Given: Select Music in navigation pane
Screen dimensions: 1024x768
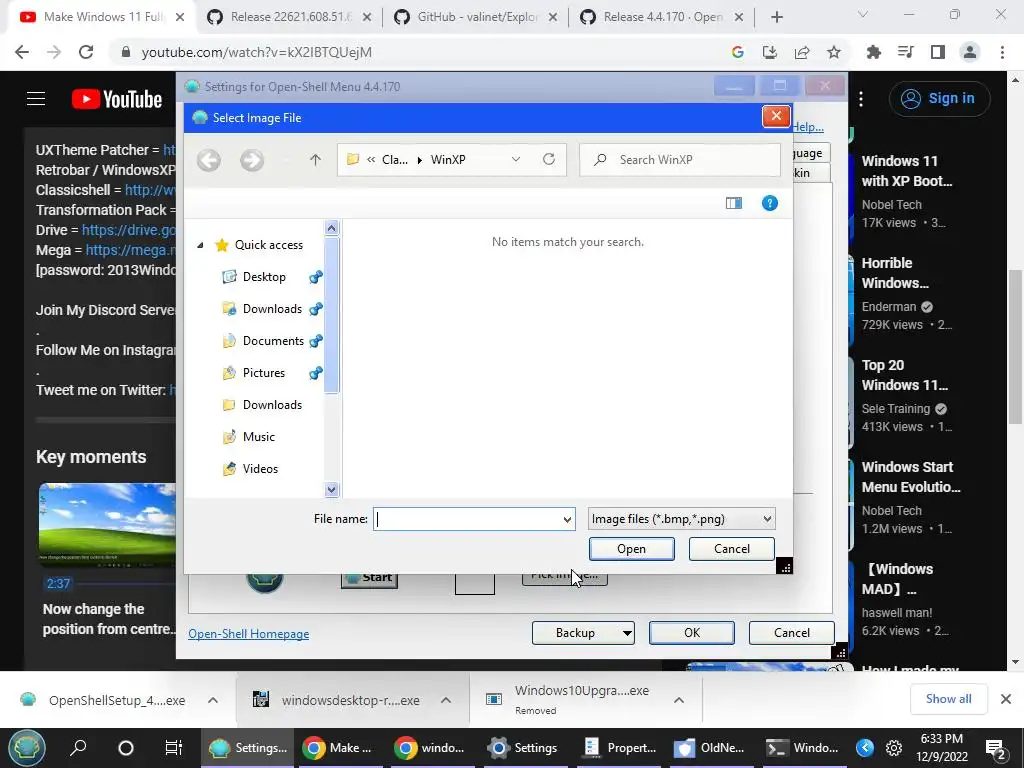Looking at the screenshot, I should pyautogui.click(x=259, y=437).
